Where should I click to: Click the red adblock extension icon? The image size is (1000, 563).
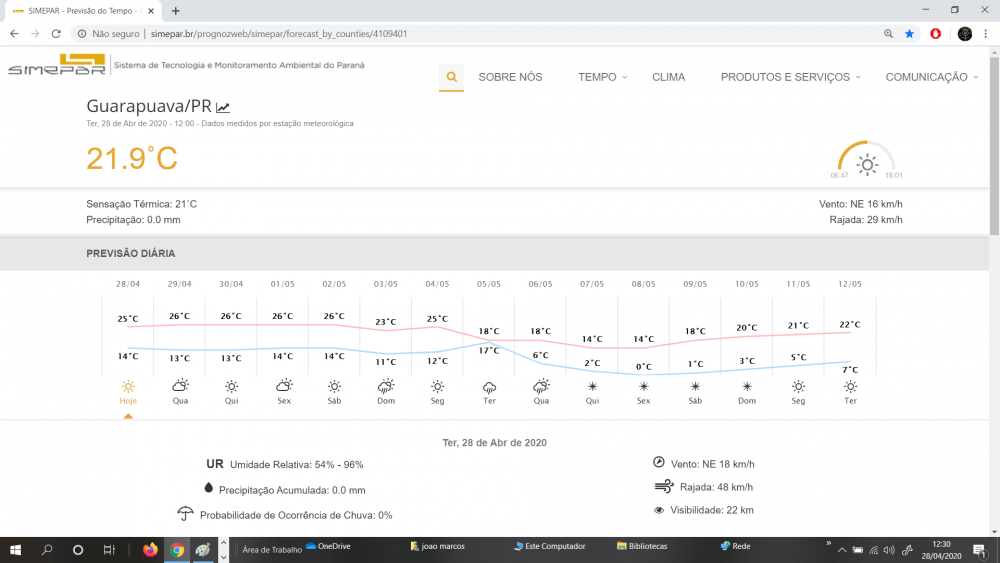(936, 33)
